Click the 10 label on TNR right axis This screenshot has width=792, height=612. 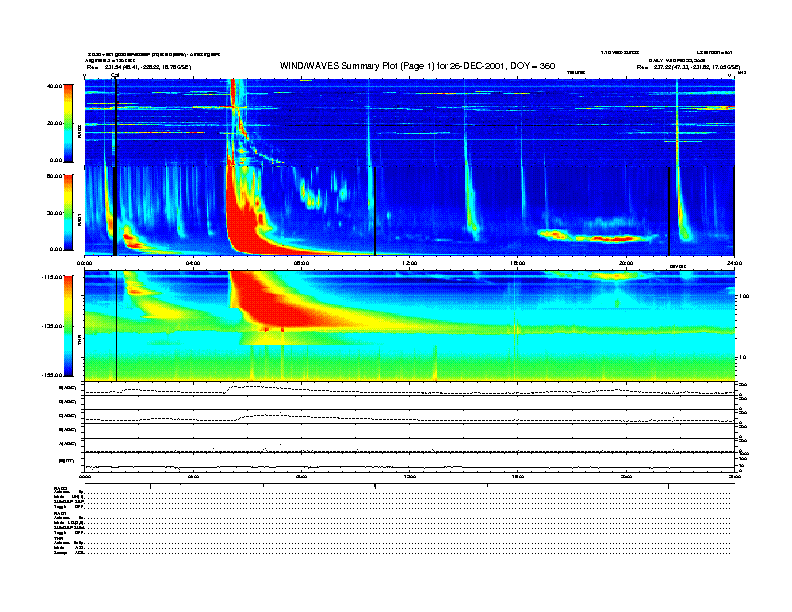[744, 358]
